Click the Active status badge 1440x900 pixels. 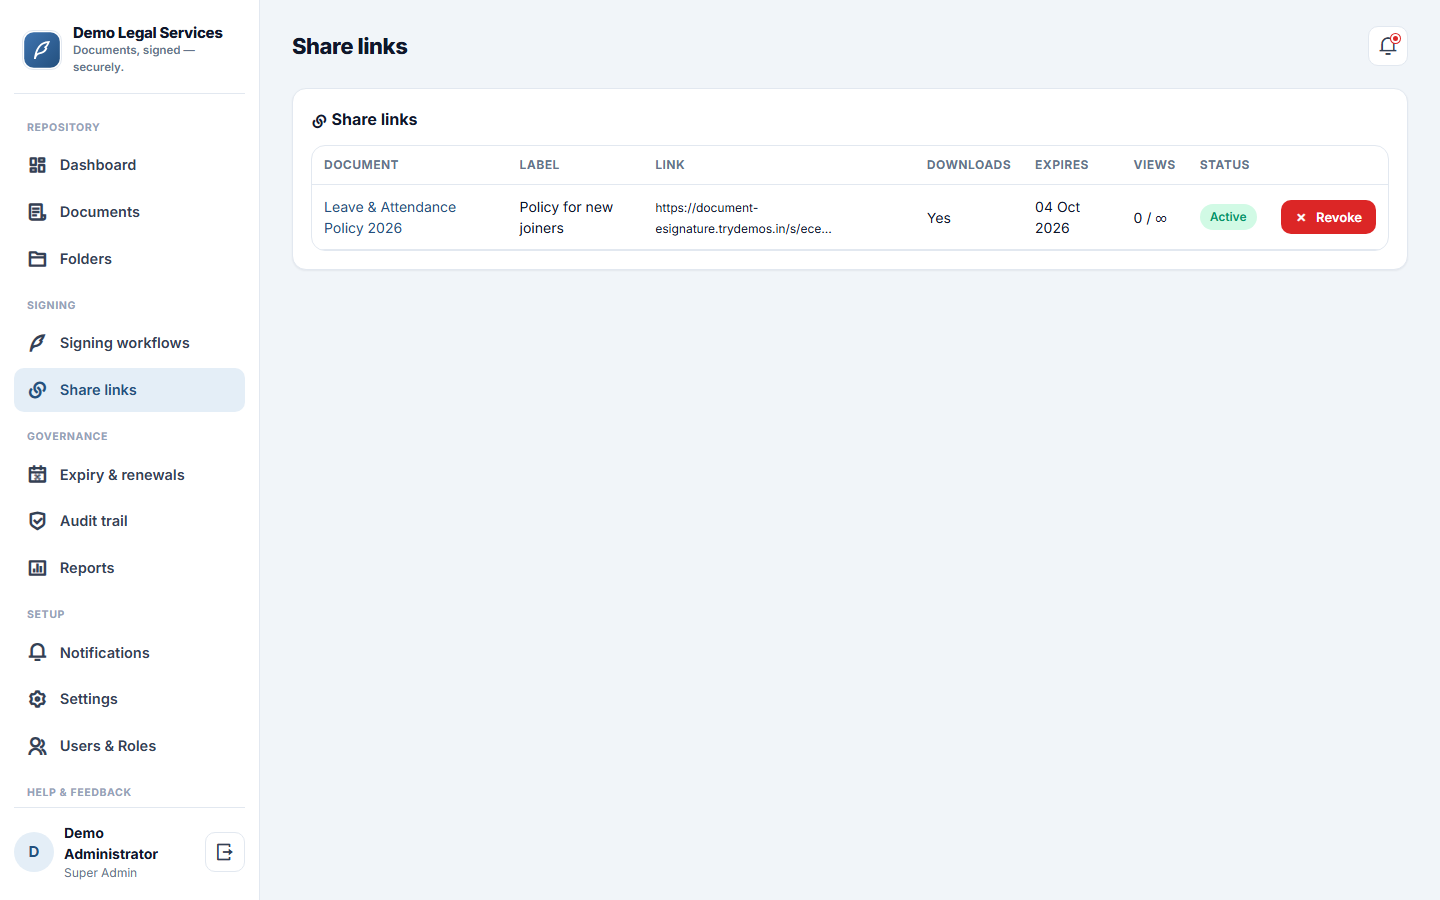(x=1228, y=217)
